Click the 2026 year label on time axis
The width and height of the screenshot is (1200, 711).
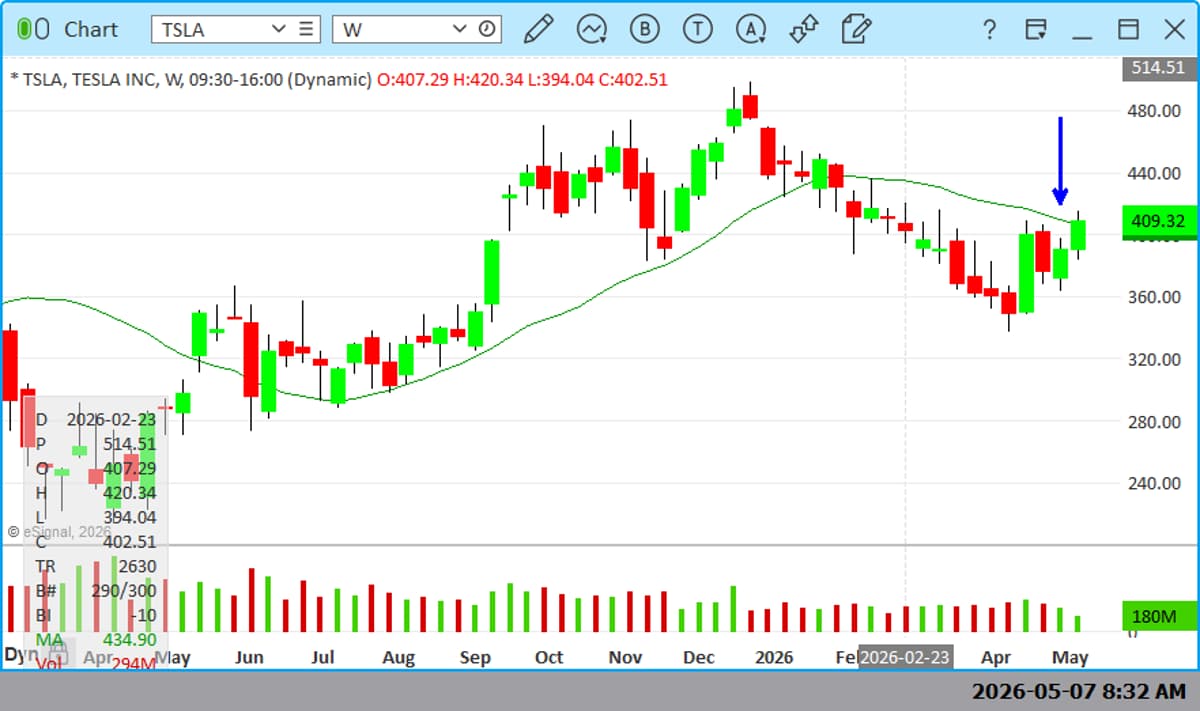tap(774, 657)
